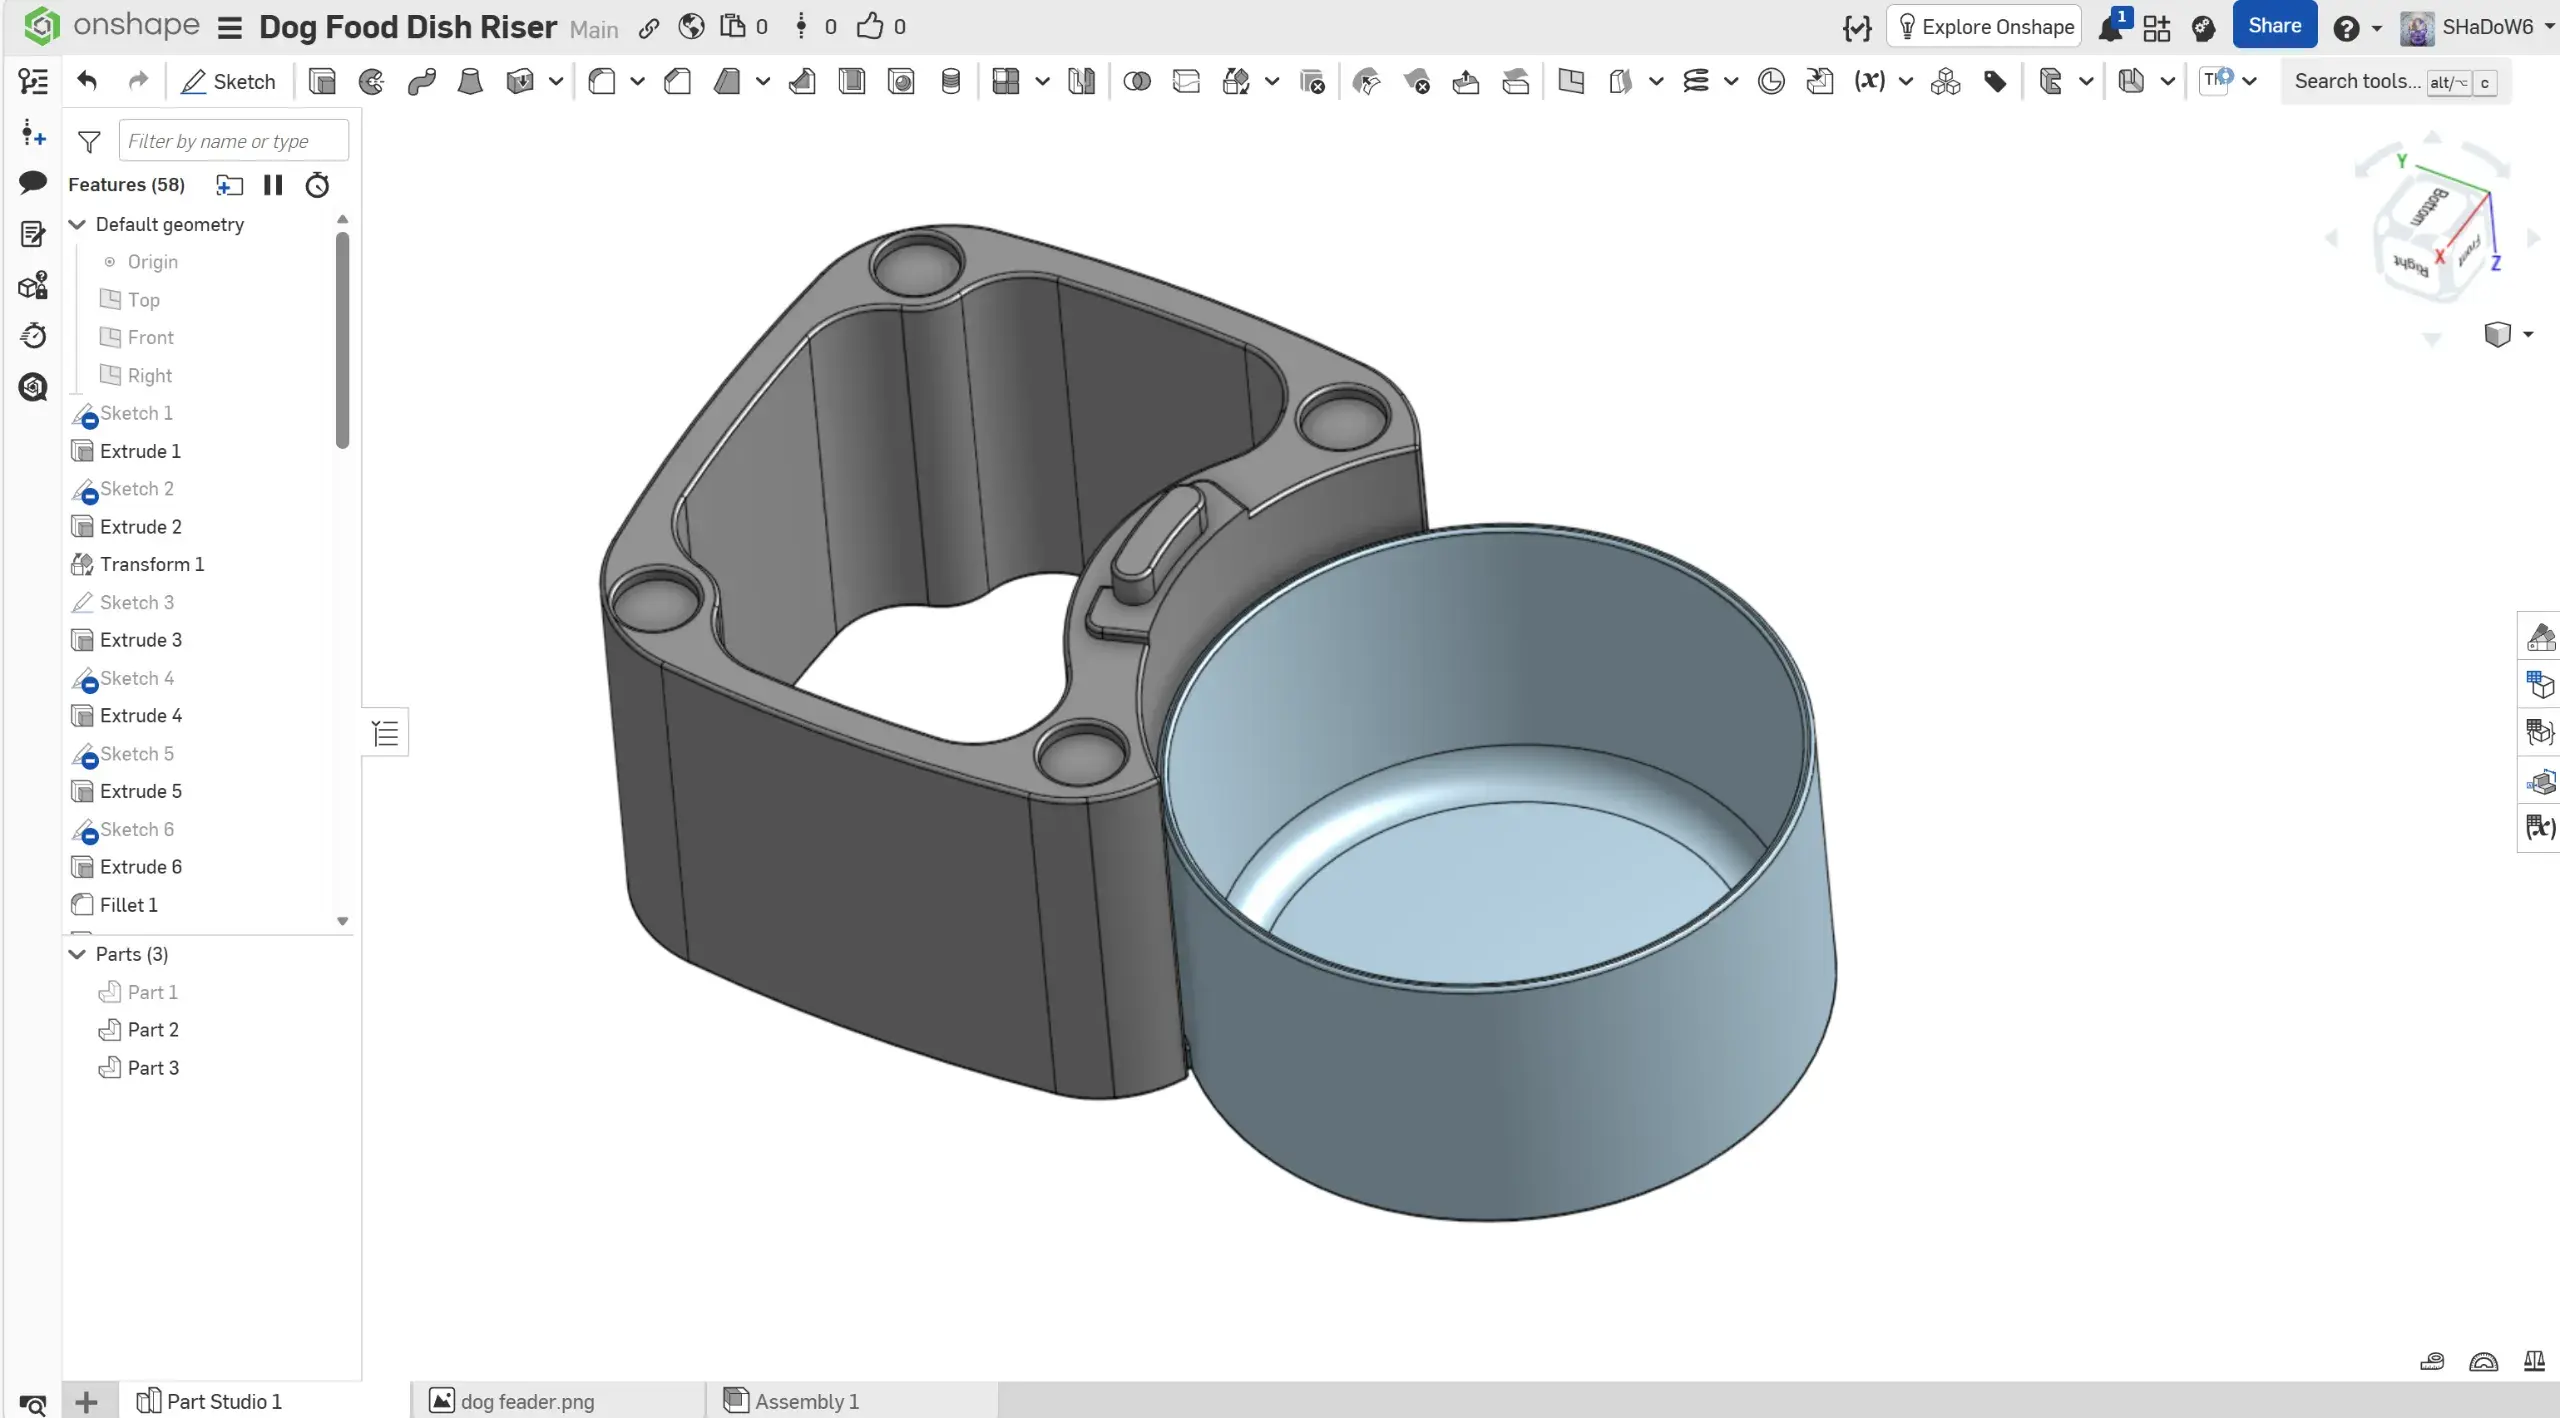The image size is (2560, 1418).
Task: Select the Loft tool icon
Action: (470, 81)
